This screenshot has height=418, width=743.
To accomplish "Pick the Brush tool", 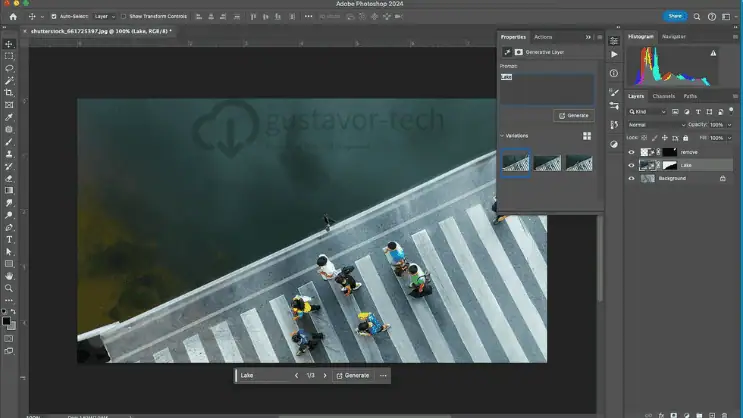I will coord(9,142).
